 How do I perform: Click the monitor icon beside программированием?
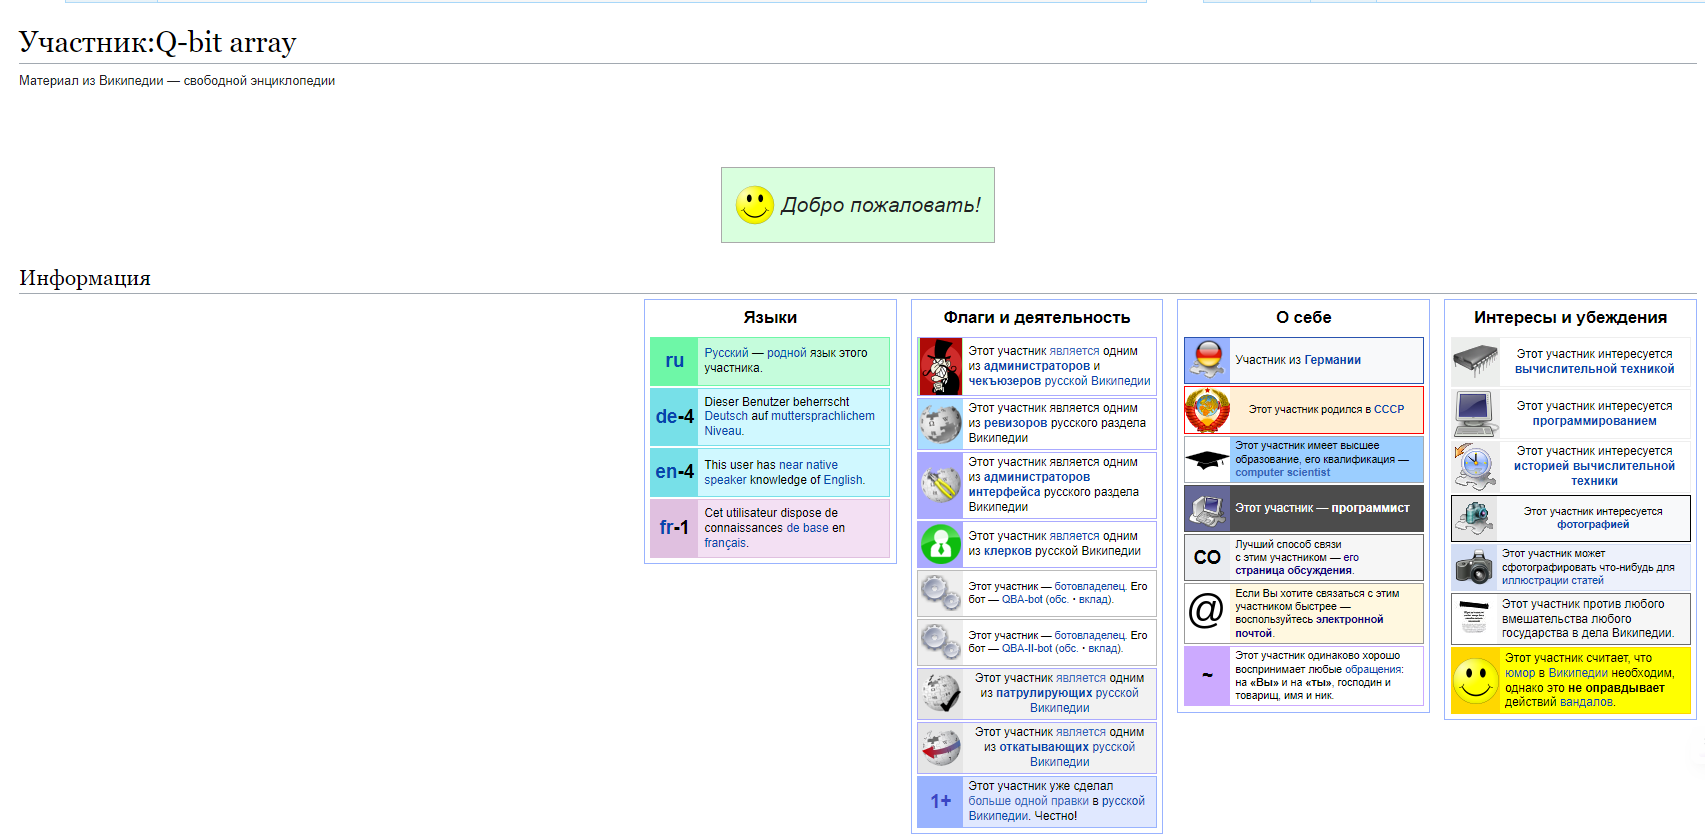tap(1475, 413)
